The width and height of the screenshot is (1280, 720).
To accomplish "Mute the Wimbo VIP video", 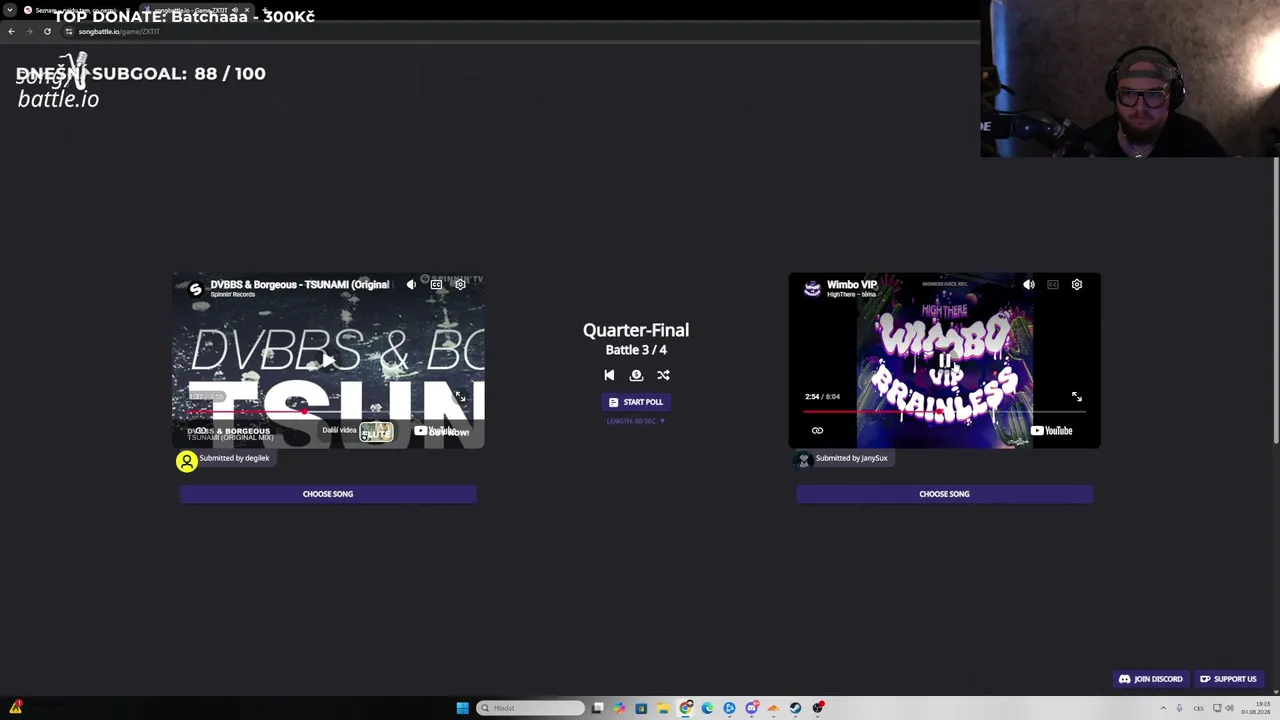I will 1029,285.
